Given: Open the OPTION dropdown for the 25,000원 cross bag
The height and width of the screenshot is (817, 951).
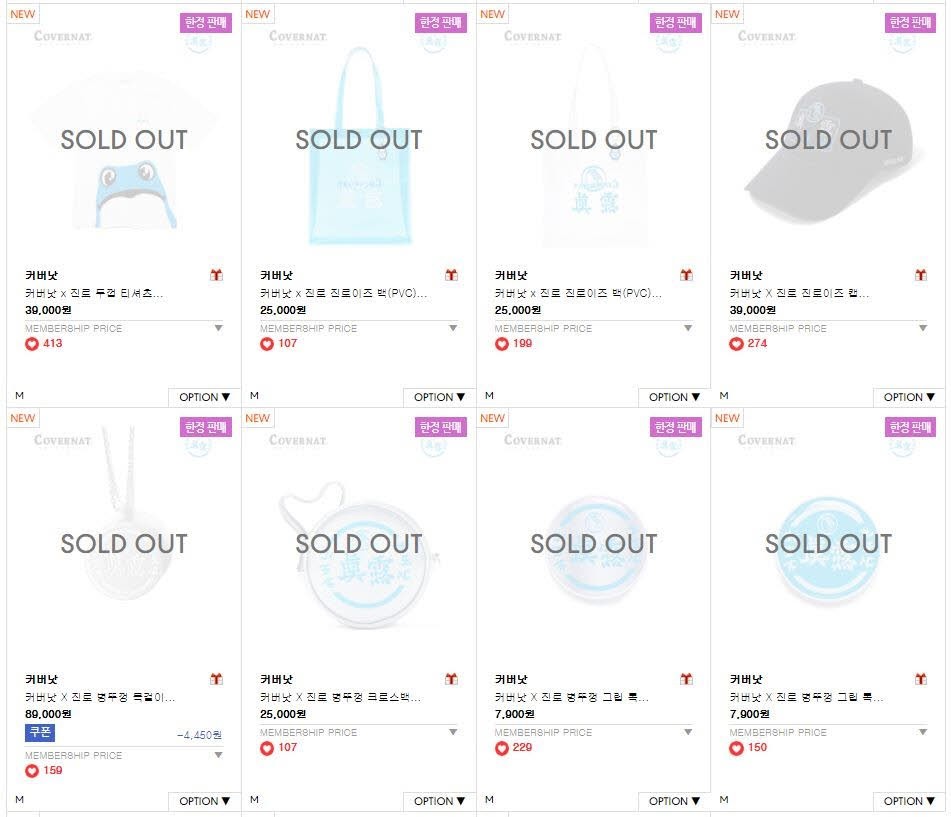Looking at the screenshot, I should pyautogui.click(x=439, y=801).
